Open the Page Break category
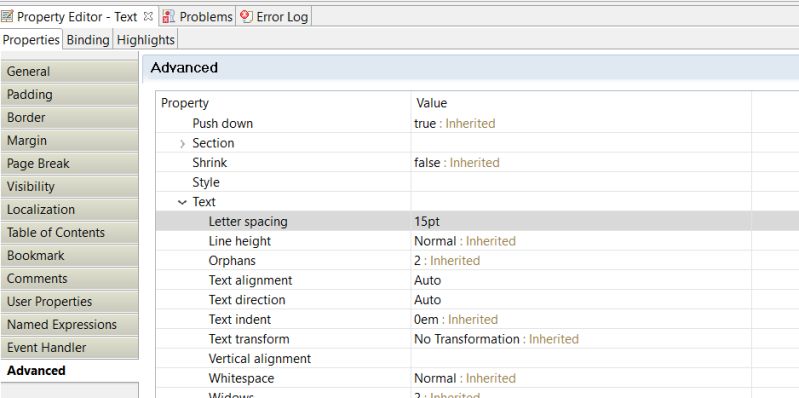 (69, 164)
